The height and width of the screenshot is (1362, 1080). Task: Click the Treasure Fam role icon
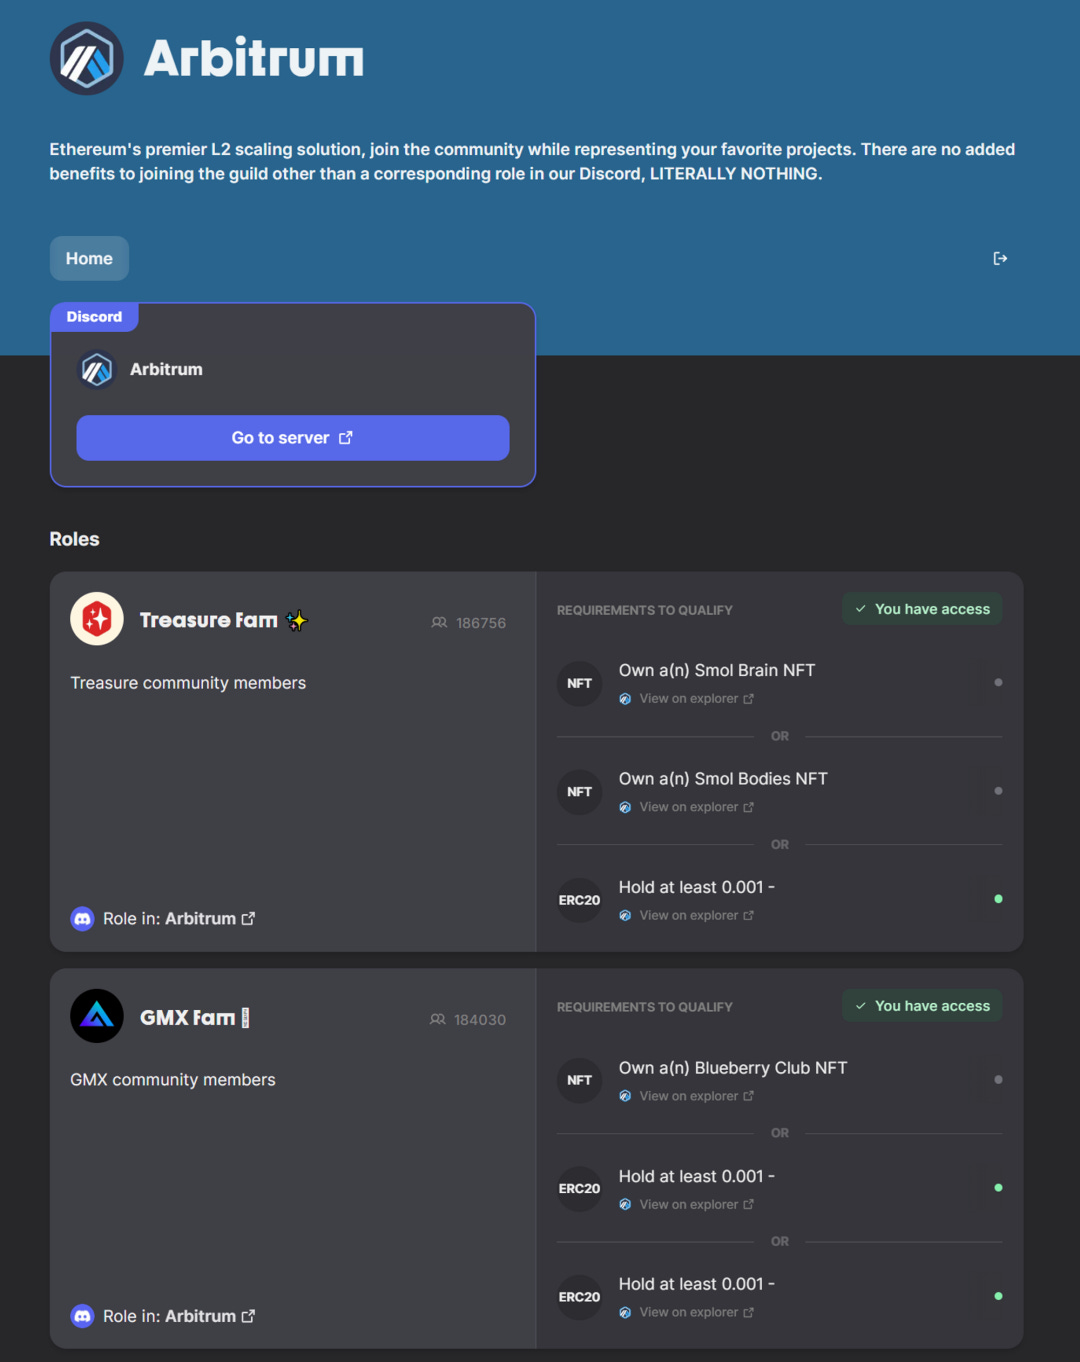[x=97, y=619]
